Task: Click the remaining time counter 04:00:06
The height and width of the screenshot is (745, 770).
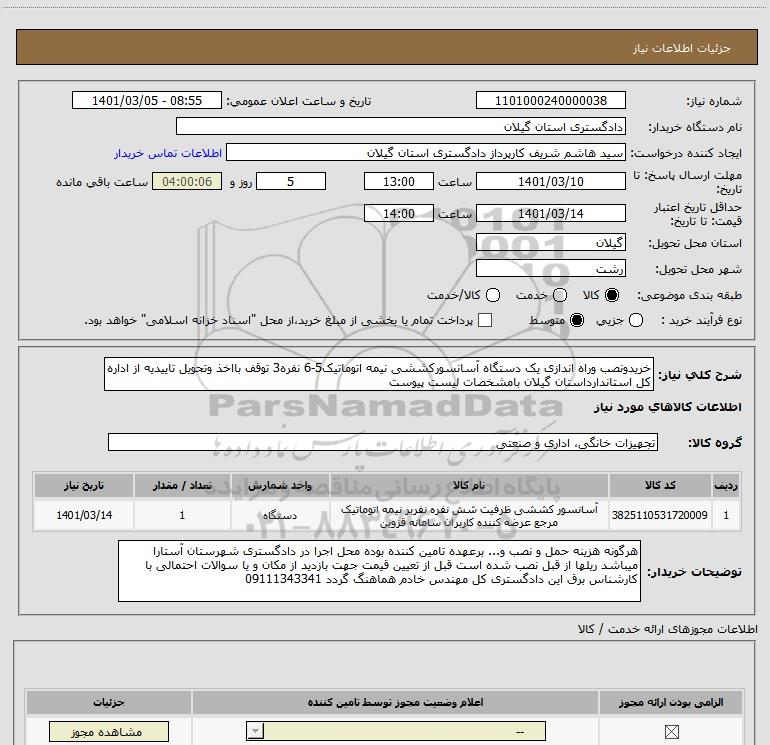Action: pos(187,181)
